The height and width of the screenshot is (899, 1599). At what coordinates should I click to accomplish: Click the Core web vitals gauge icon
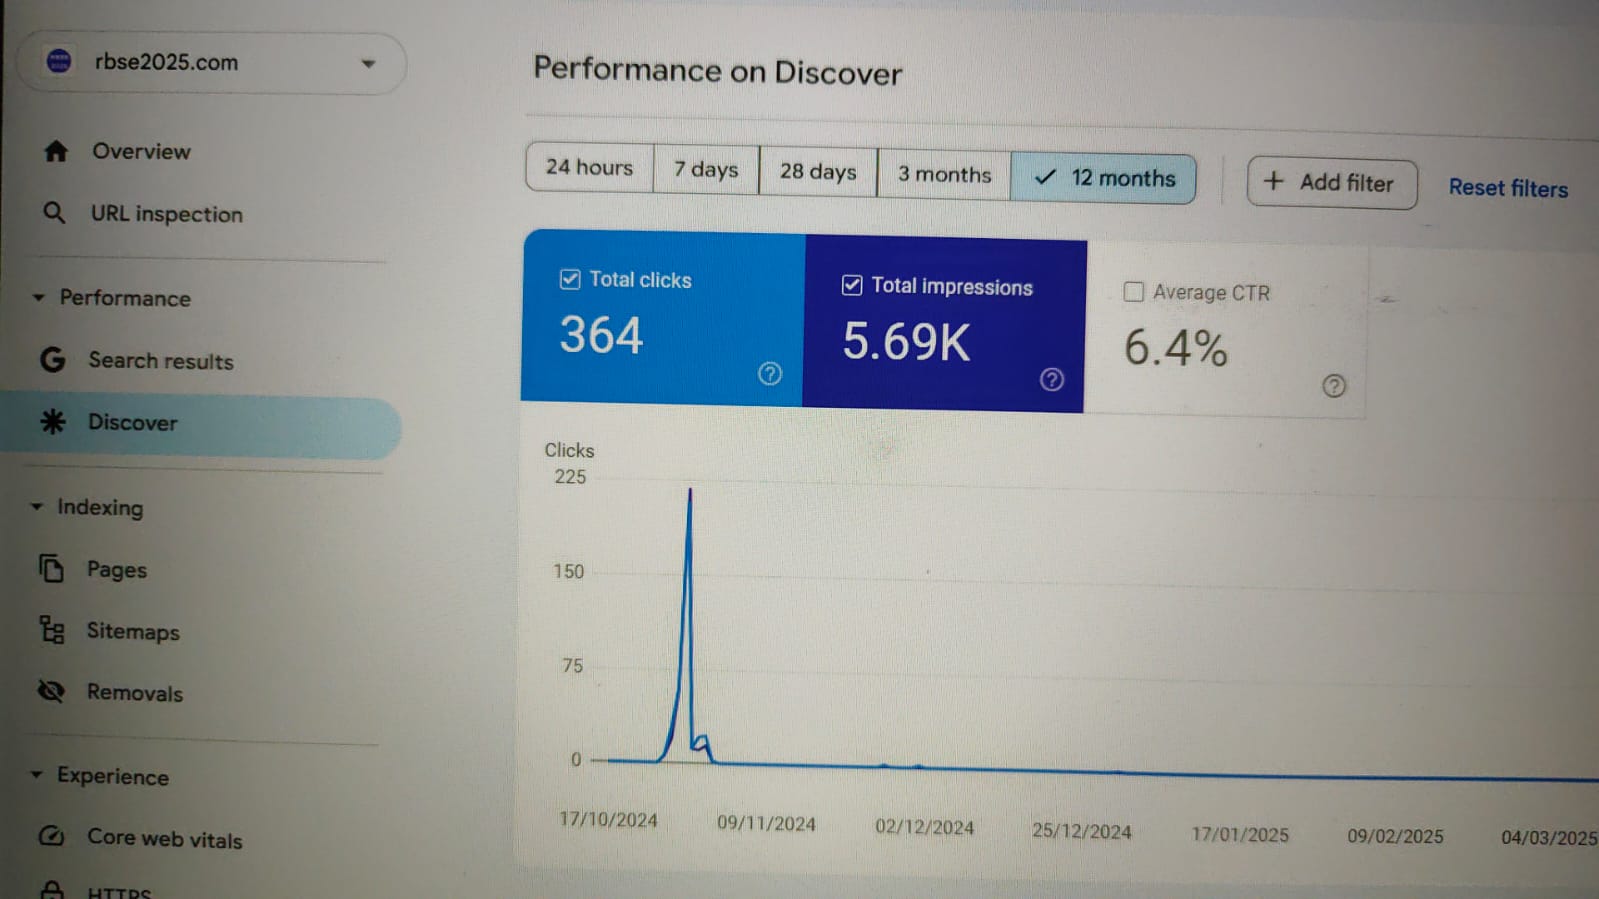click(51, 836)
